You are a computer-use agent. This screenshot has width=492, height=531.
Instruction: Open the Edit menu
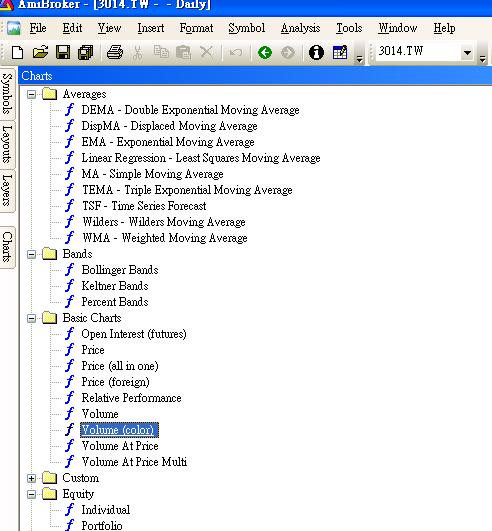72,28
